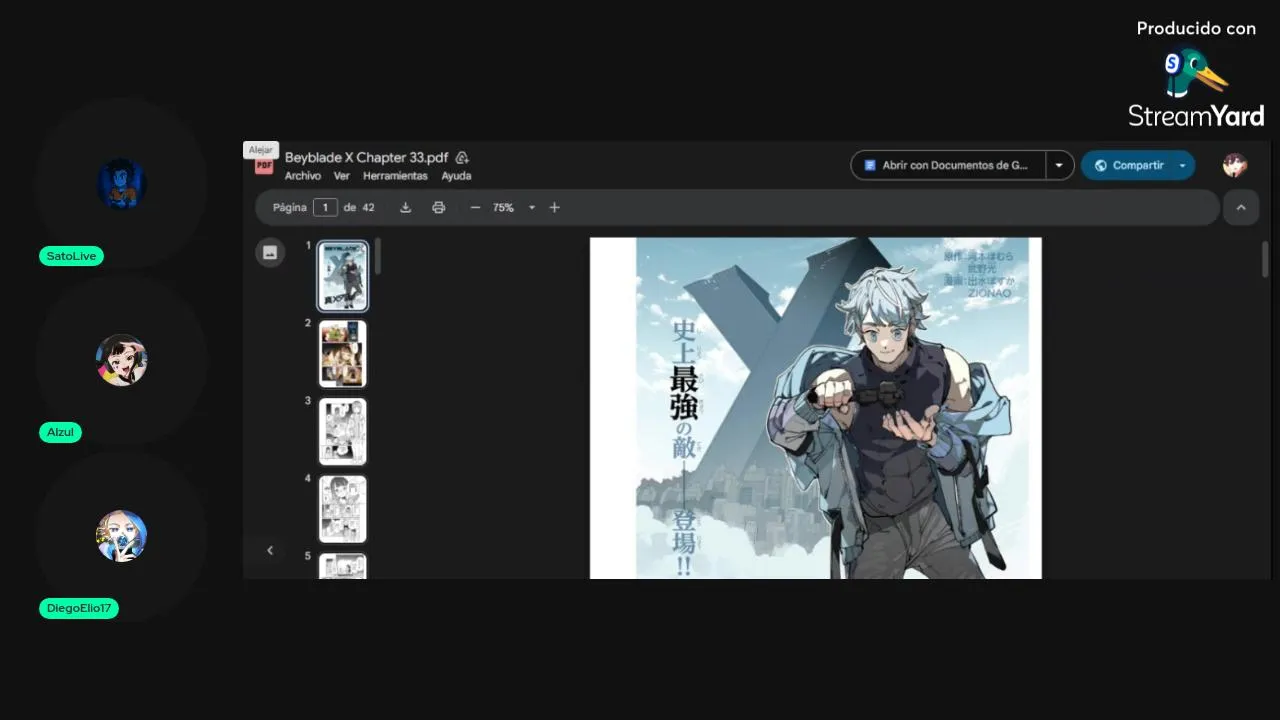This screenshot has width=1280, height=720.
Task: Click the manga cover page image
Action: point(815,408)
